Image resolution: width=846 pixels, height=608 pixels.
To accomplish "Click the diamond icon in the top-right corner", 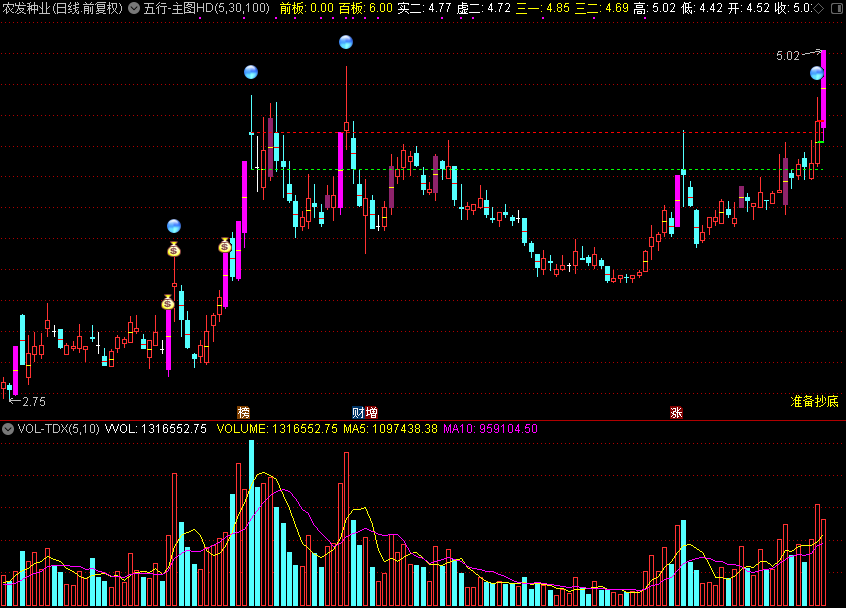I will 818,8.
